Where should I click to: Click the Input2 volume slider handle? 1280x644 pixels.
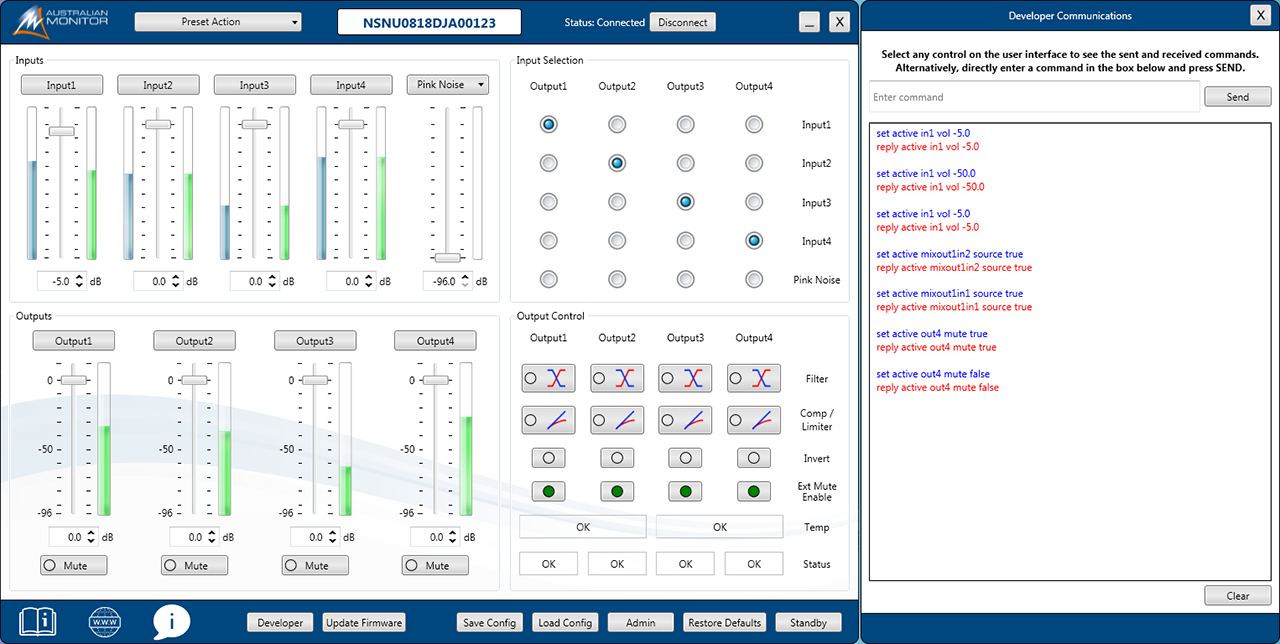(158, 124)
